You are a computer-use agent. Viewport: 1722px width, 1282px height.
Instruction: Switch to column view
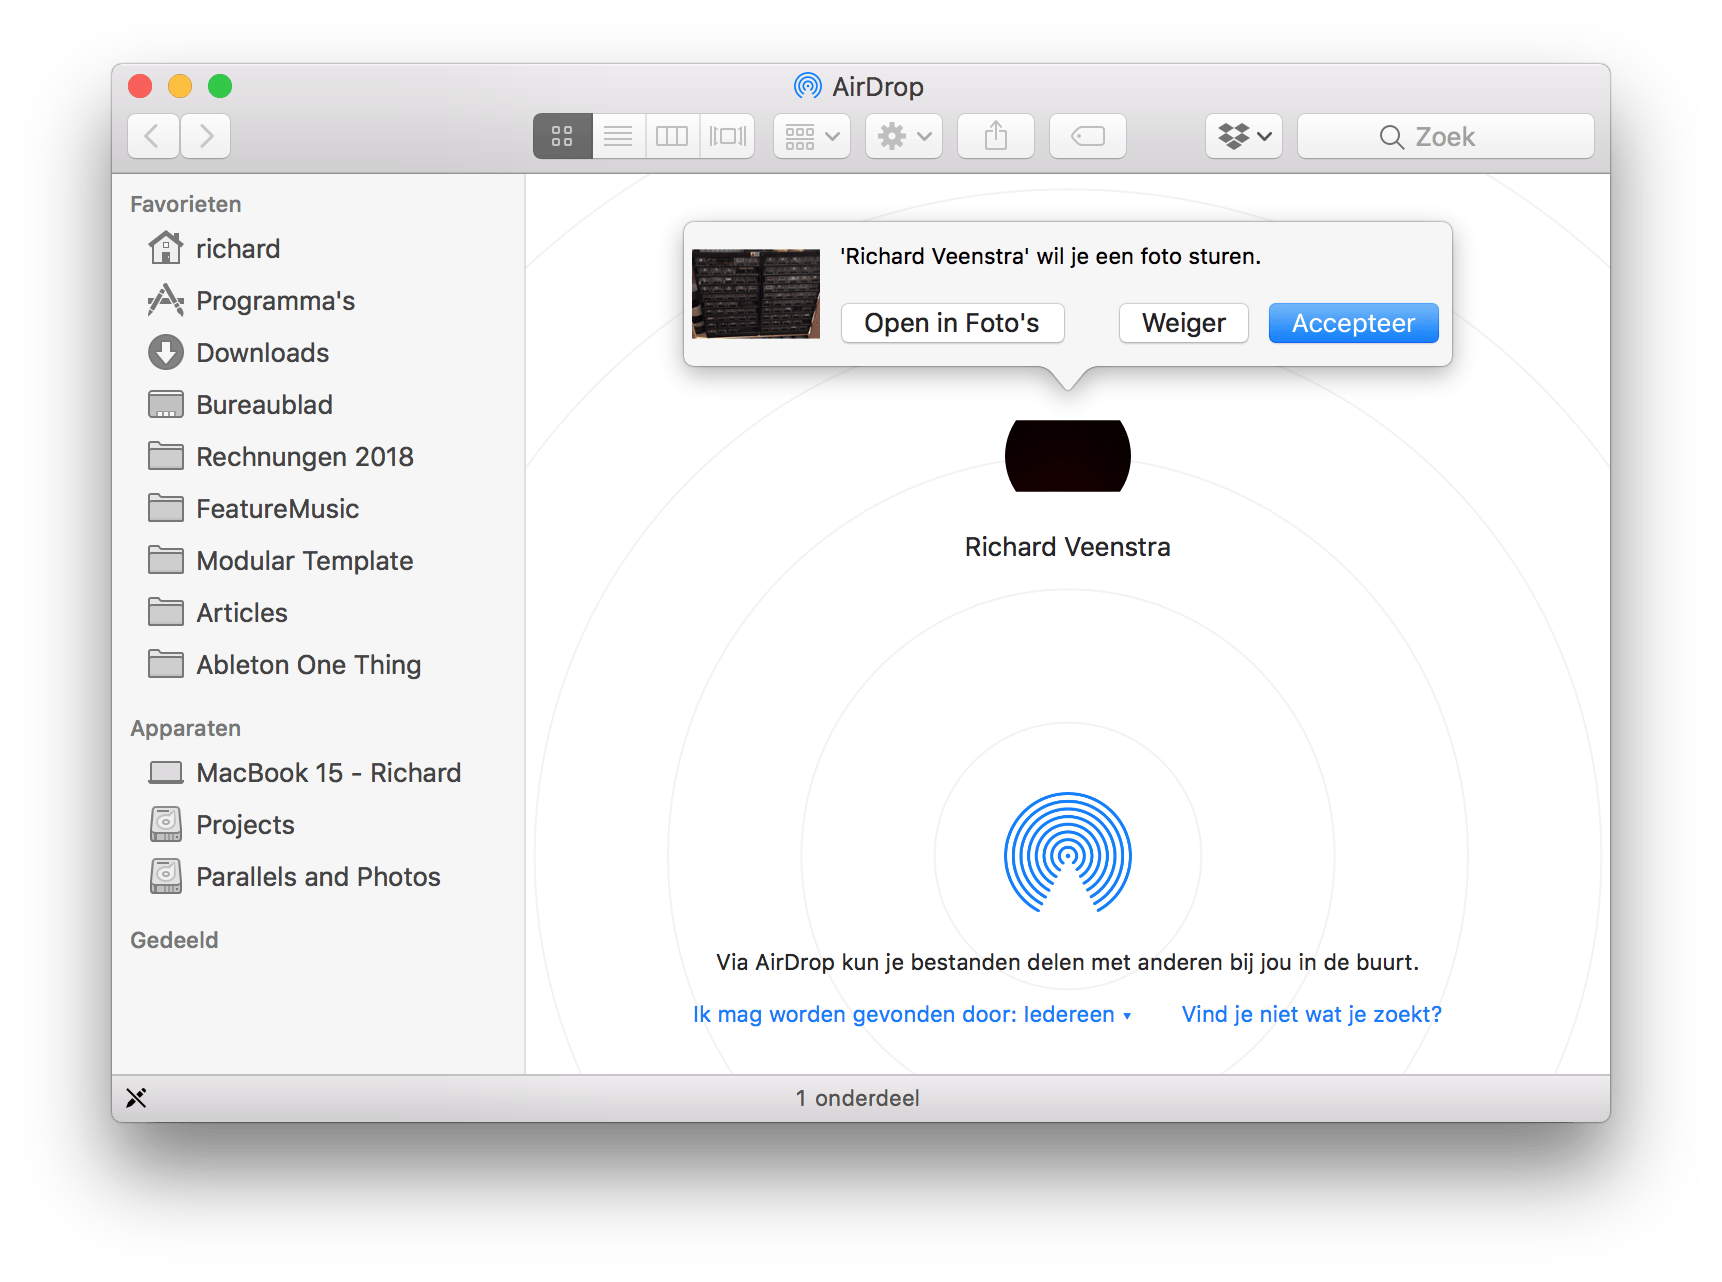(x=673, y=136)
